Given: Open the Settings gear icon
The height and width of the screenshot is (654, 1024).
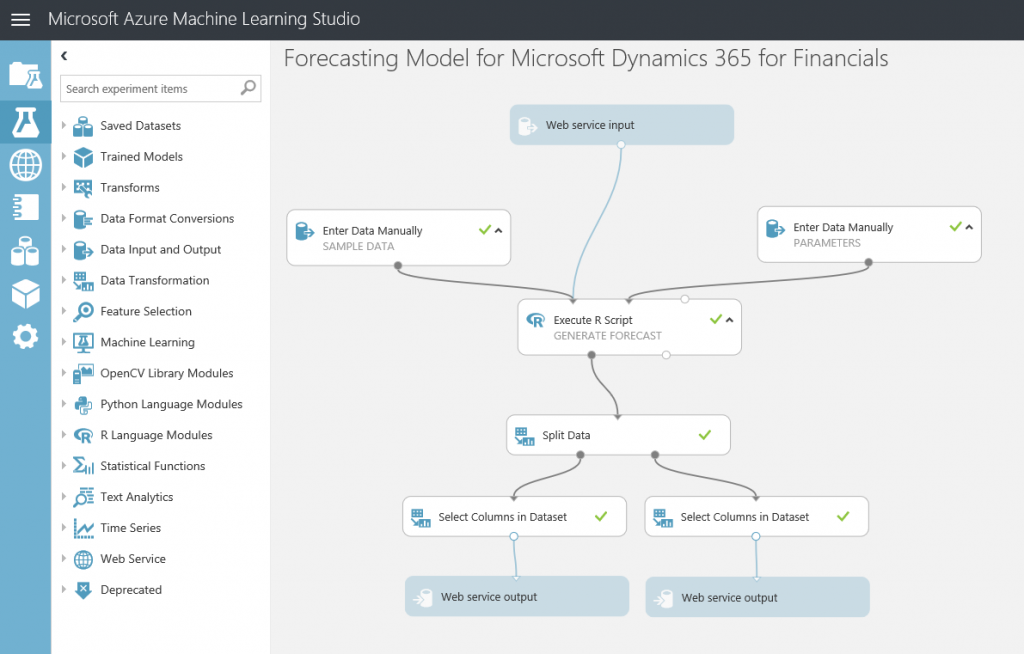Looking at the screenshot, I should tap(25, 337).
